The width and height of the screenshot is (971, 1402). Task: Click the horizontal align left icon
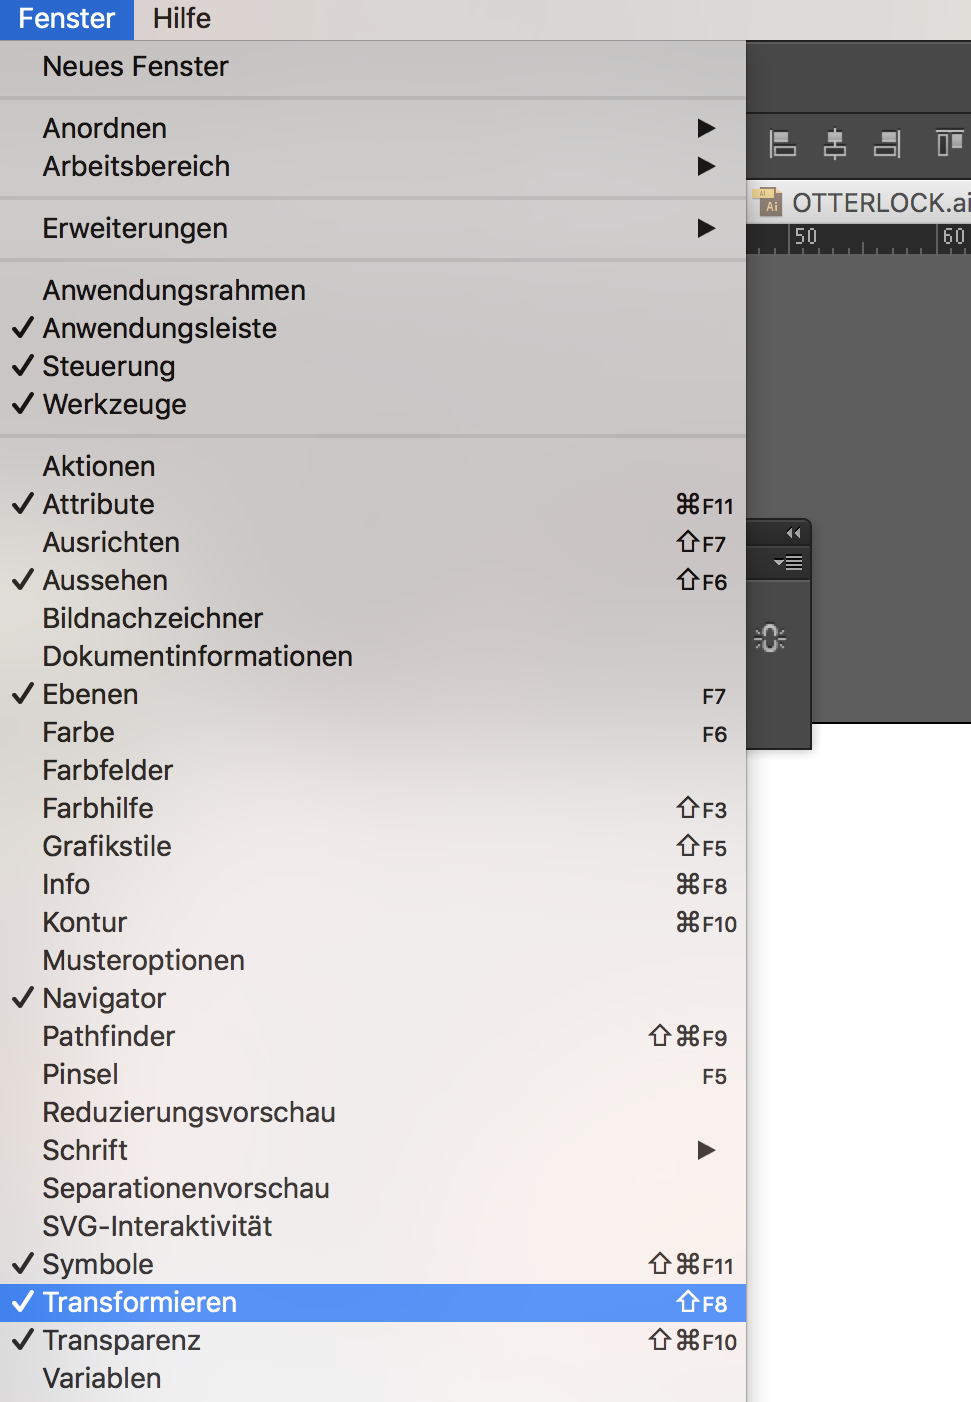pos(782,145)
